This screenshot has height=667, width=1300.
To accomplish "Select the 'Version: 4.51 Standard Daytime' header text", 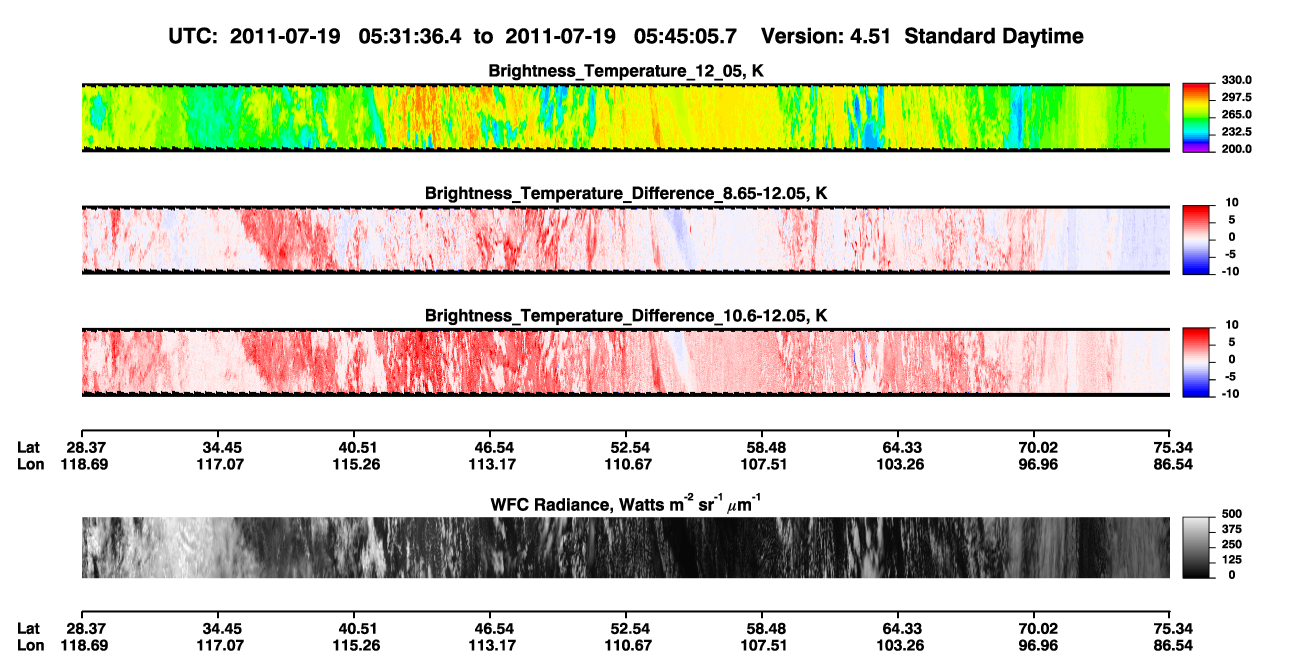I will coord(922,36).
